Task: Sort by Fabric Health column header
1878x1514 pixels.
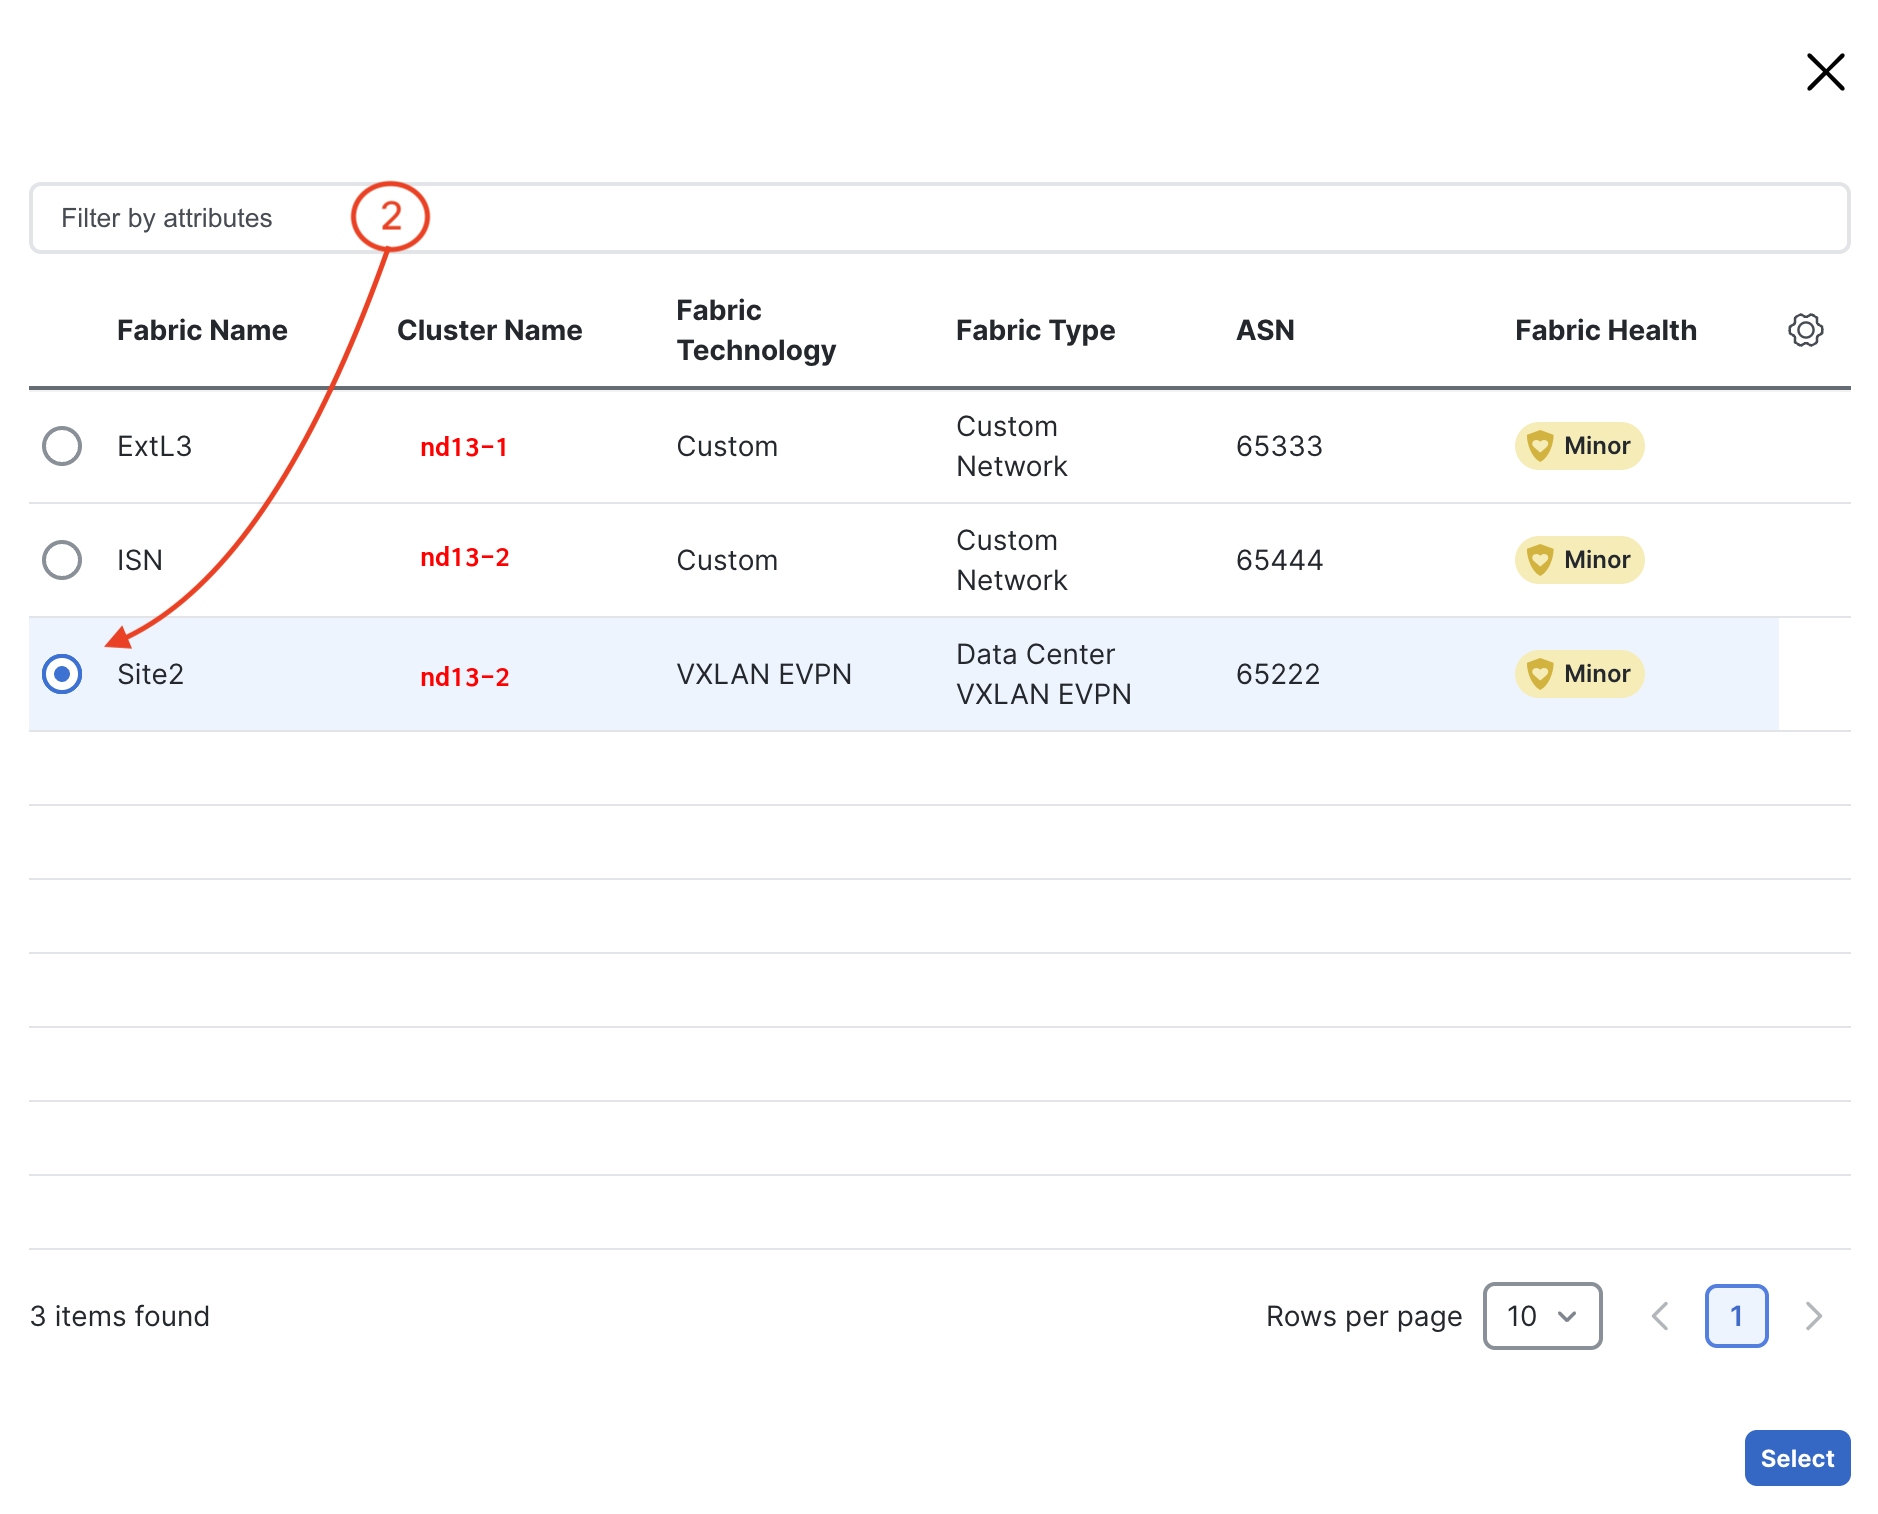Action: [x=1605, y=330]
